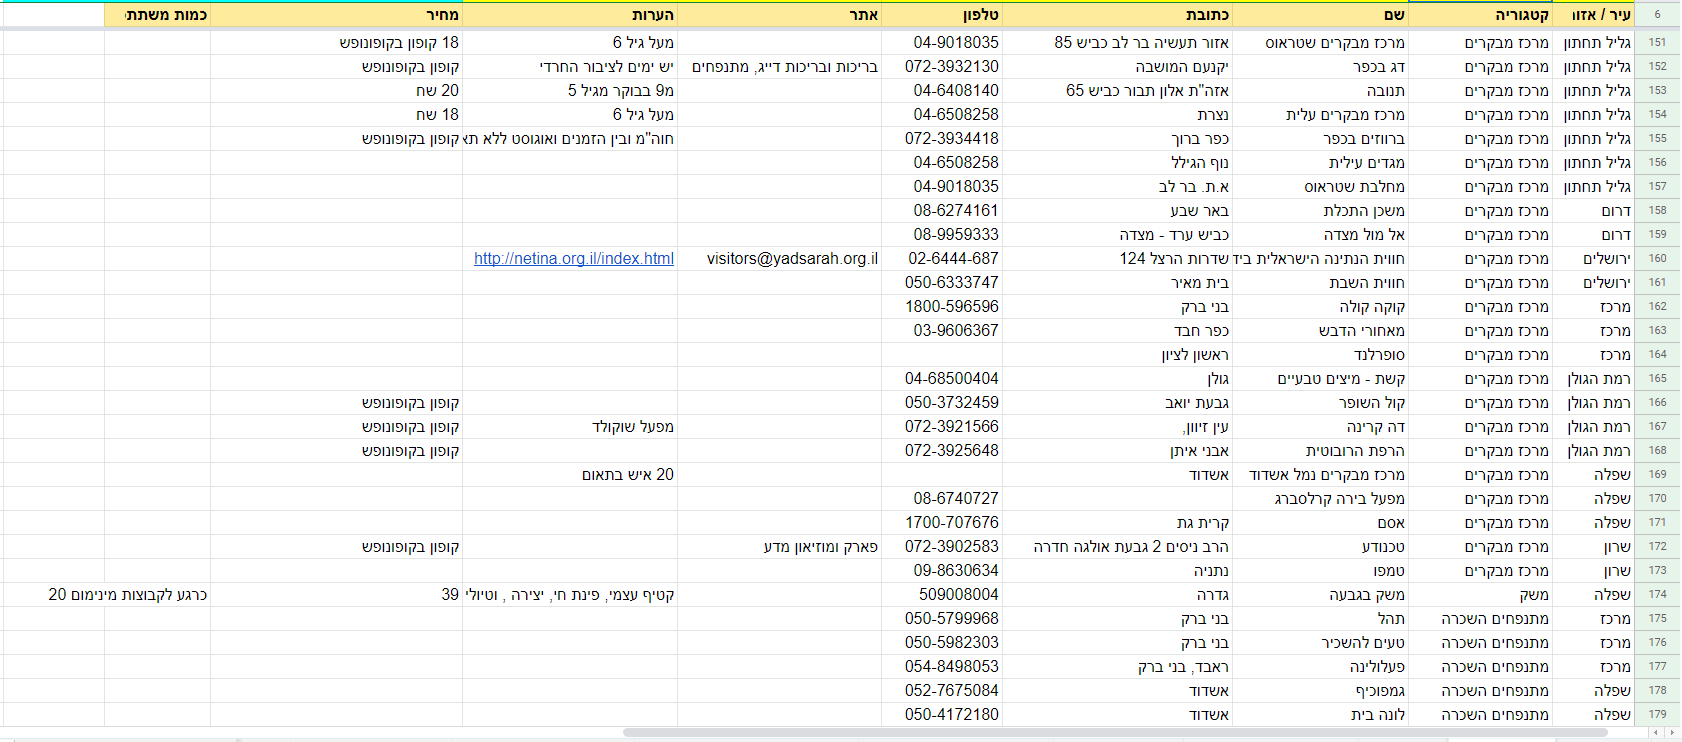
Task: Click phone number 04-68500404
Action: (x=942, y=379)
